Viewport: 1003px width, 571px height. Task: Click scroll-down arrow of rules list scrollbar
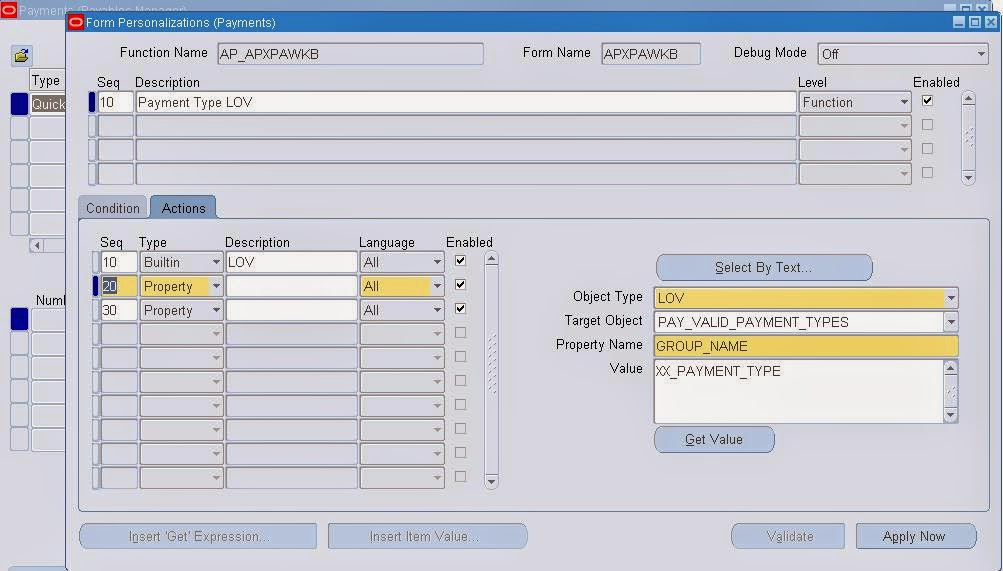(x=968, y=177)
